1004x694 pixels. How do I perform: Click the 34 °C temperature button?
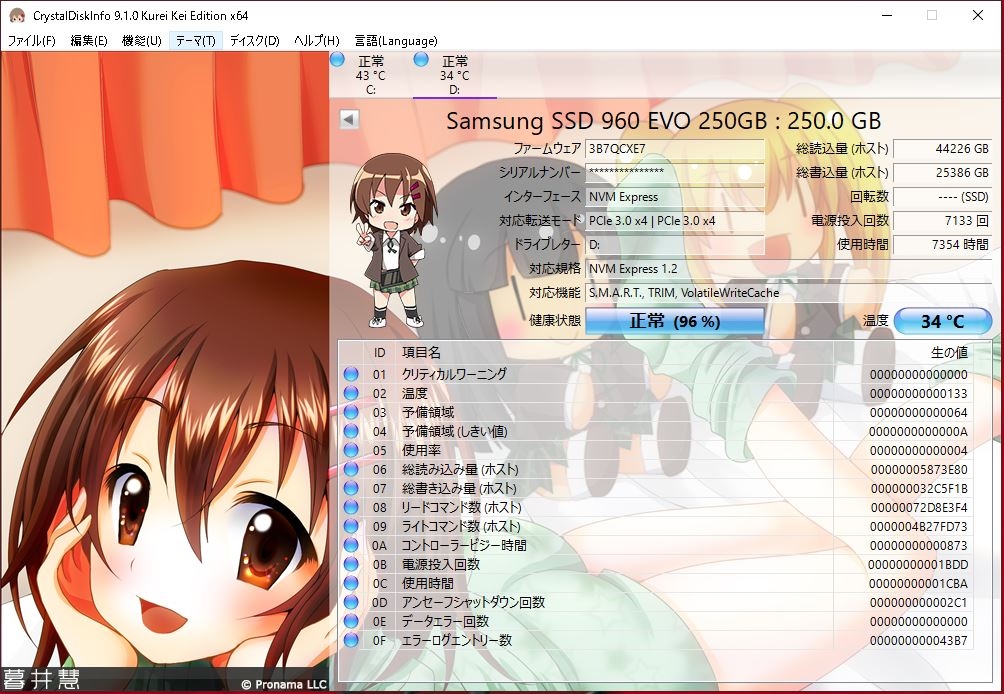(x=943, y=321)
